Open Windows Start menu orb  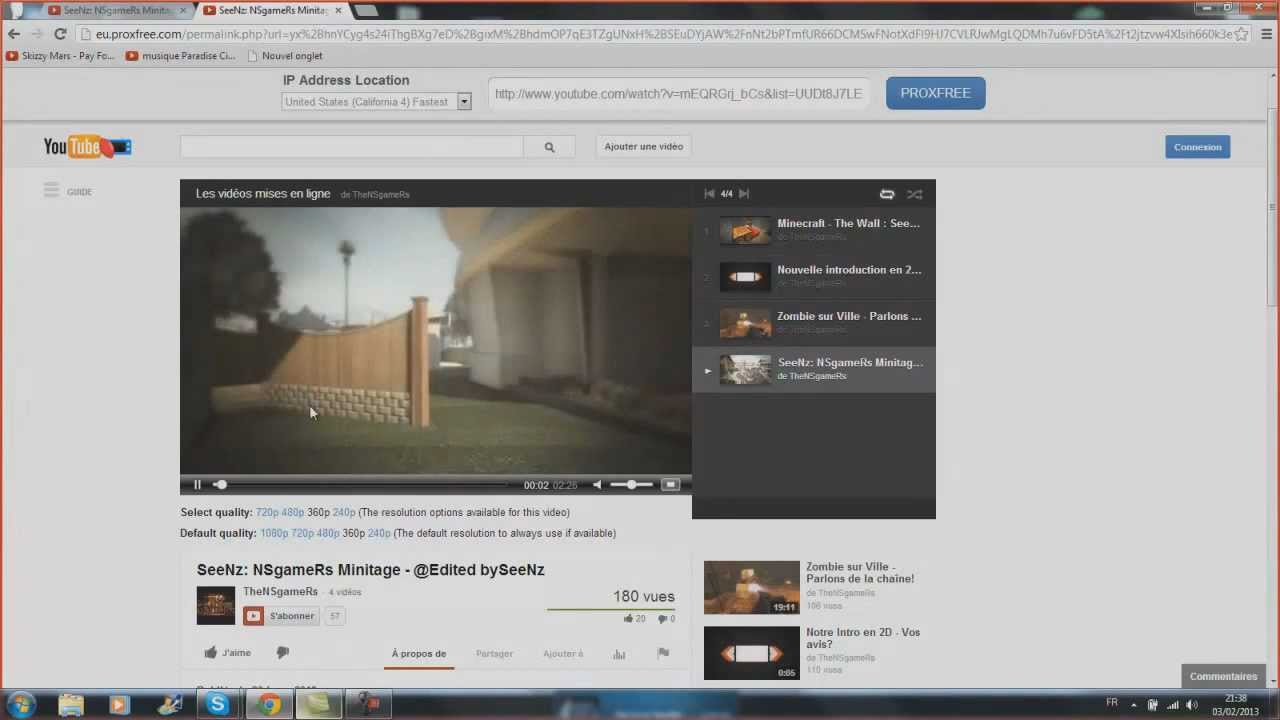click(x=20, y=704)
